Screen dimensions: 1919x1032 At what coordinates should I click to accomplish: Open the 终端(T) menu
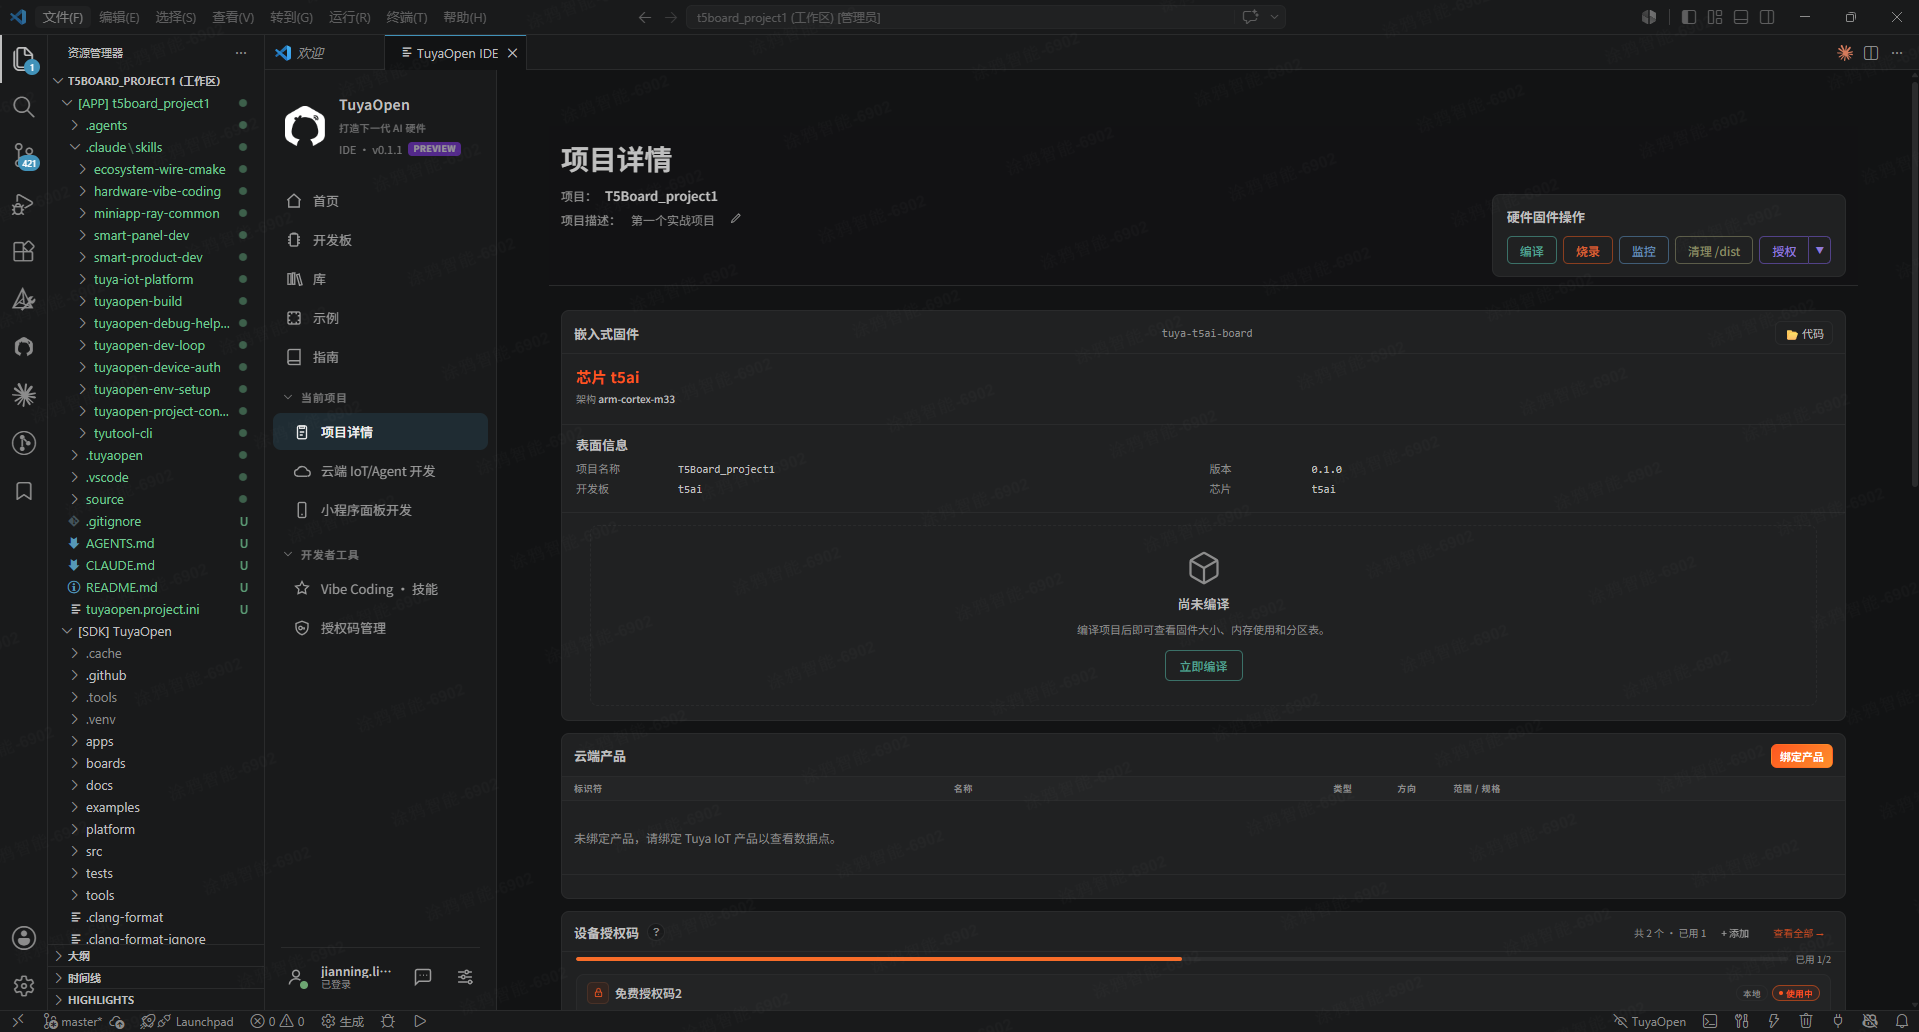[x=406, y=17]
